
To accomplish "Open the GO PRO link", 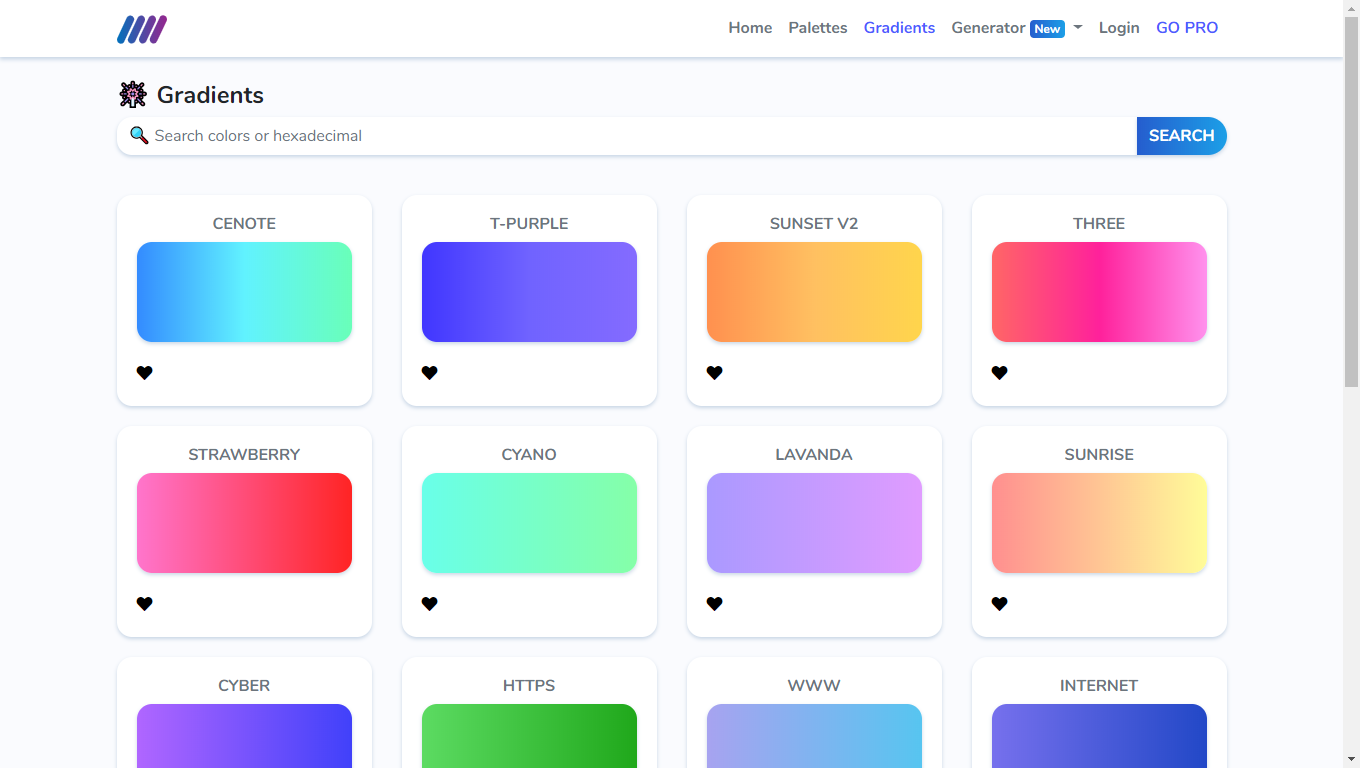I will point(1187,28).
